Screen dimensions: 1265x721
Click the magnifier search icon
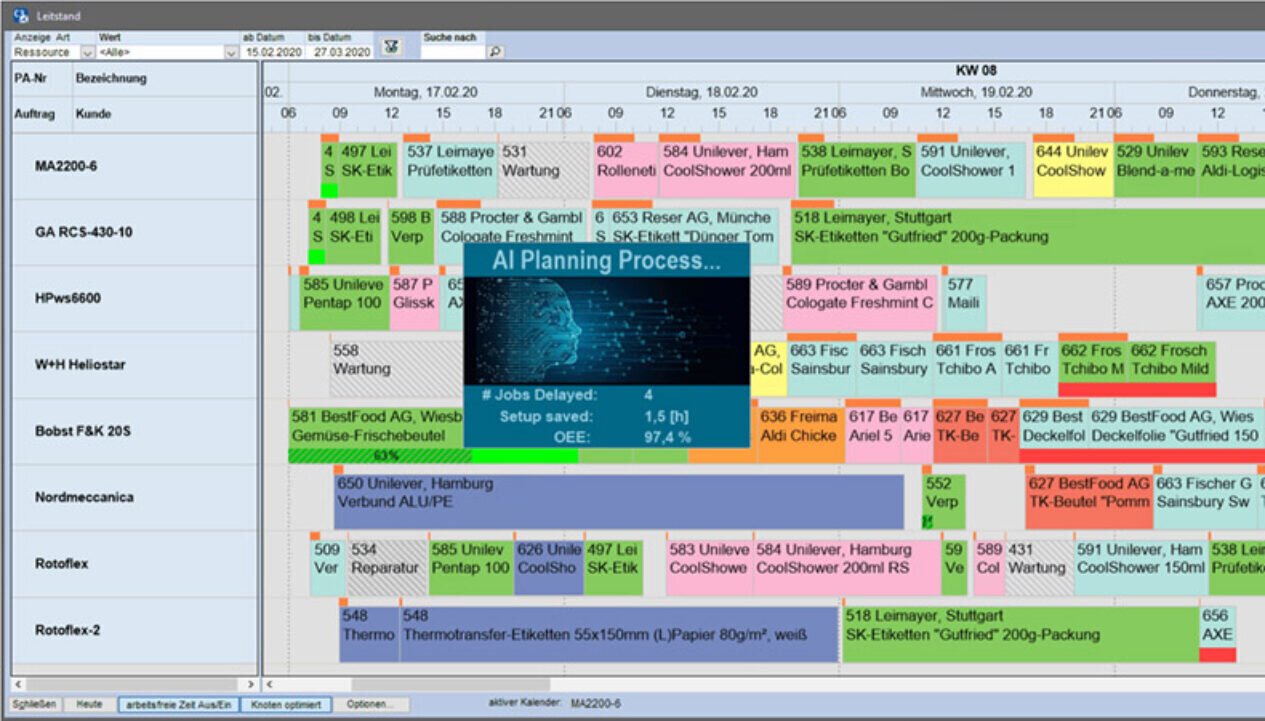point(494,52)
